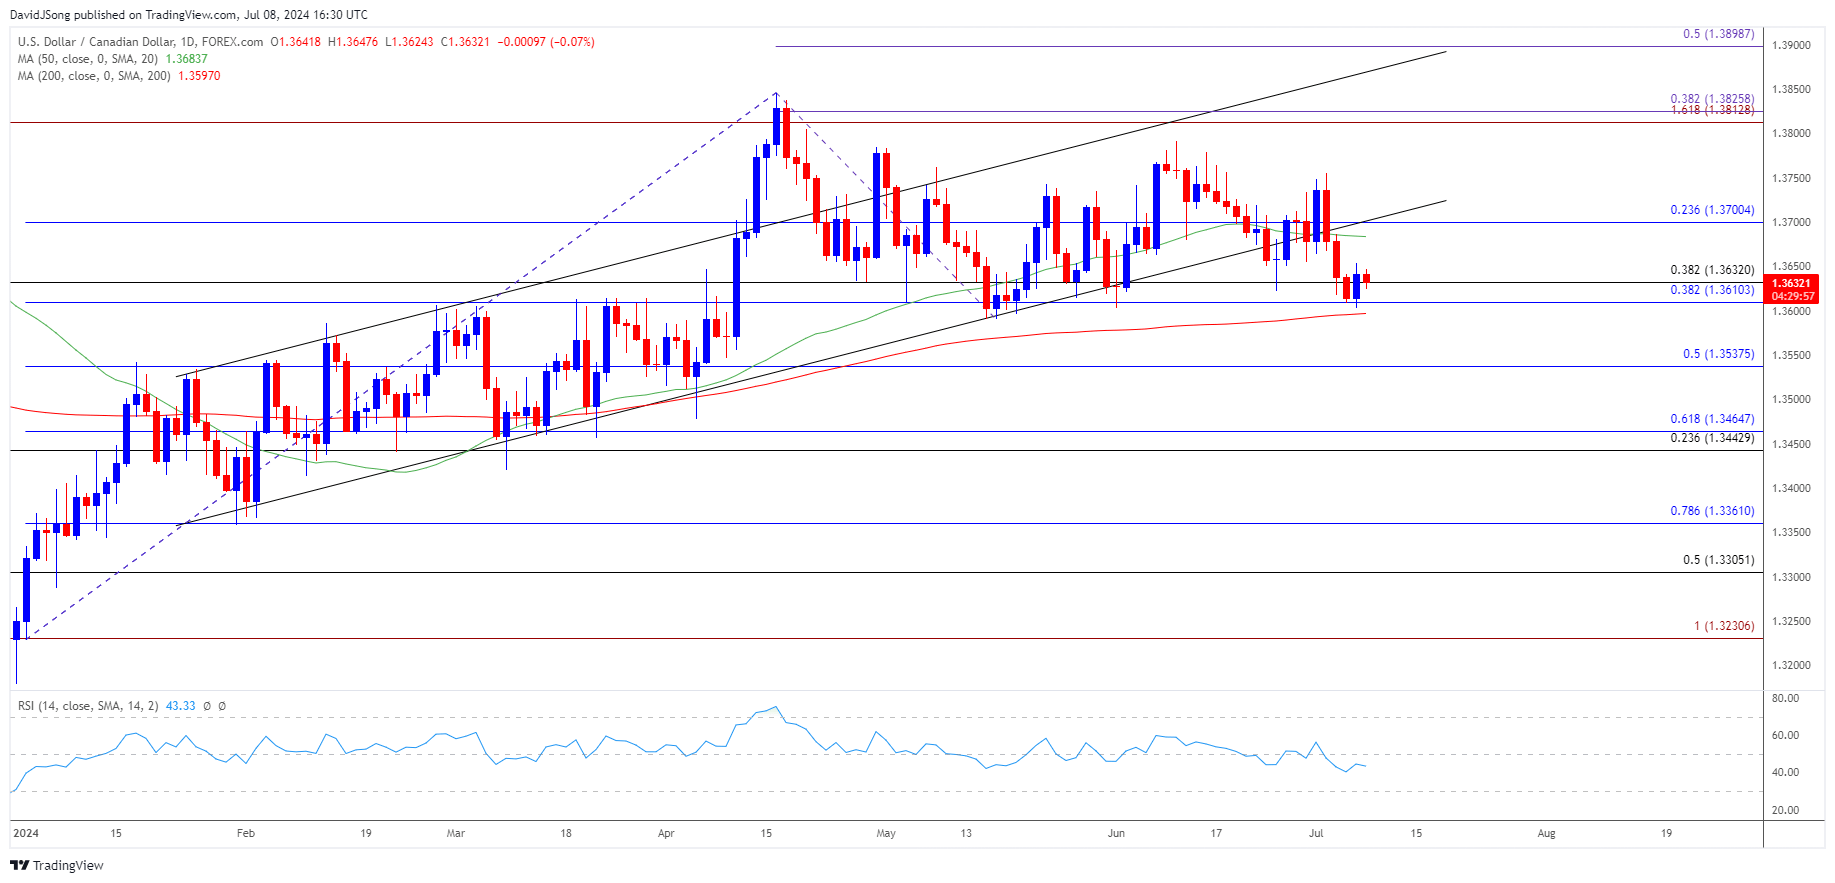Click the open value O1.36418 in header
1835x883 pixels.
pyautogui.click(x=296, y=42)
